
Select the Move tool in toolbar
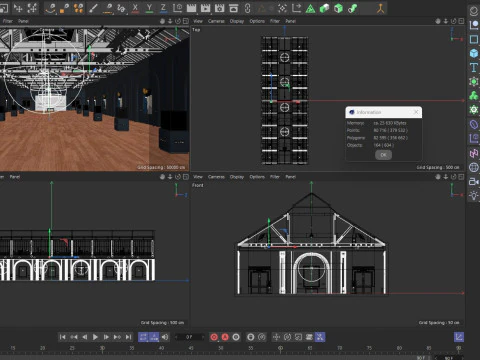point(18,8)
